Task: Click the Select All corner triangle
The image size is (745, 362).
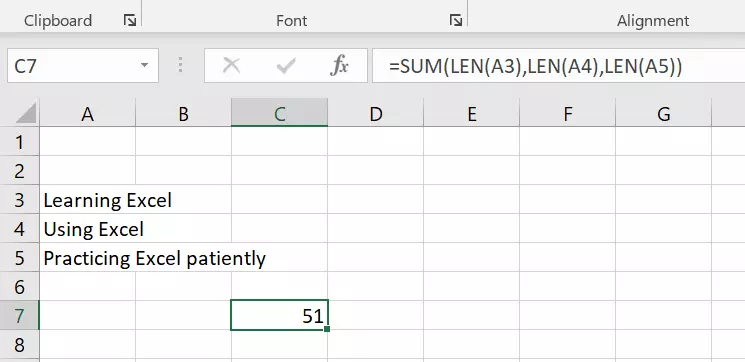Action: coord(26,114)
